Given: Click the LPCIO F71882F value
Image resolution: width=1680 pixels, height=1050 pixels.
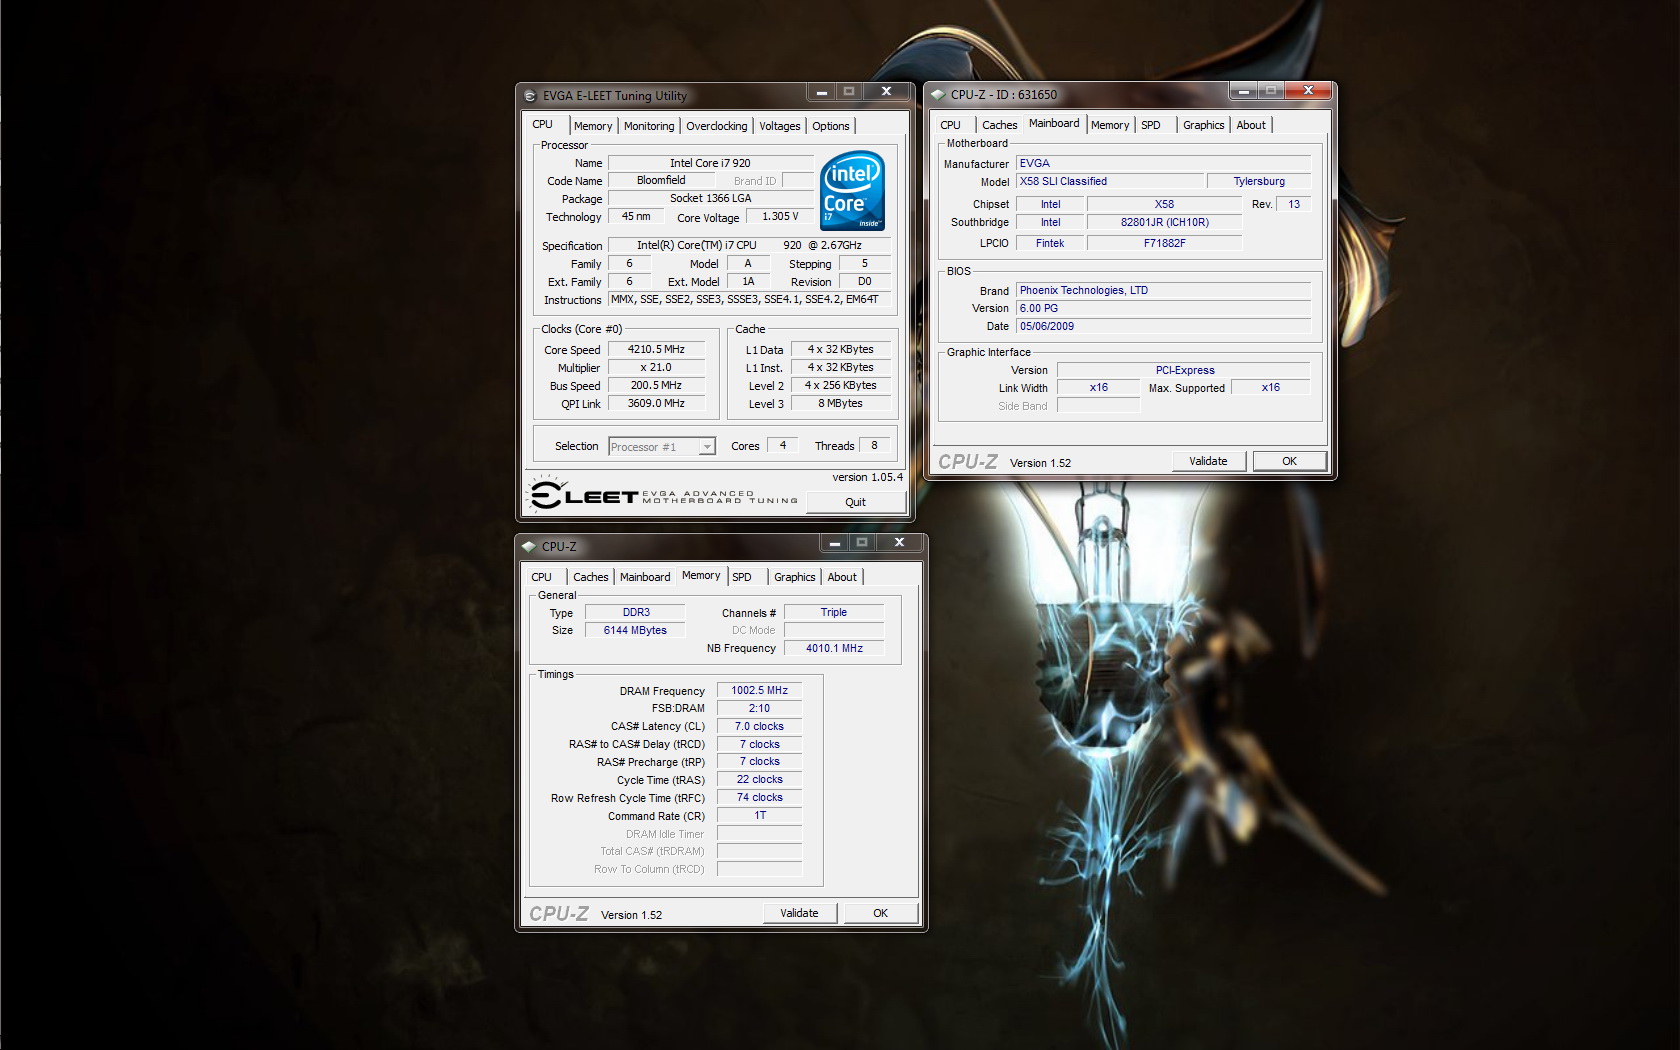Looking at the screenshot, I should (1164, 244).
